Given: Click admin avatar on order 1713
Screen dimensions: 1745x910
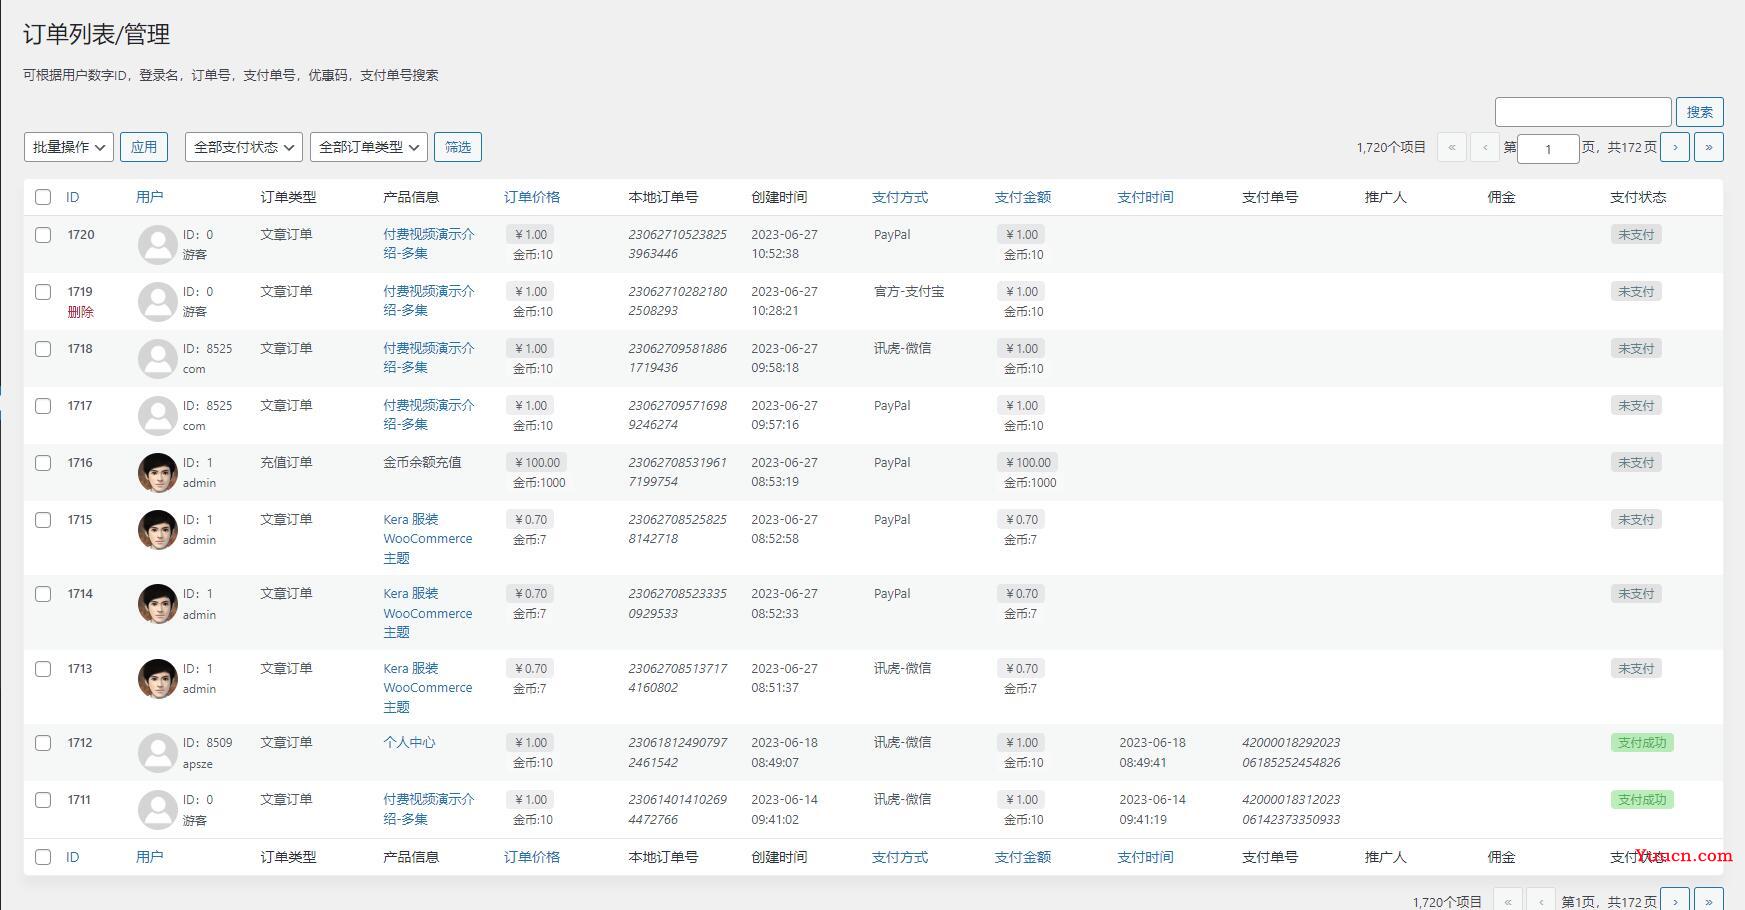Looking at the screenshot, I should tap(157, 678).
